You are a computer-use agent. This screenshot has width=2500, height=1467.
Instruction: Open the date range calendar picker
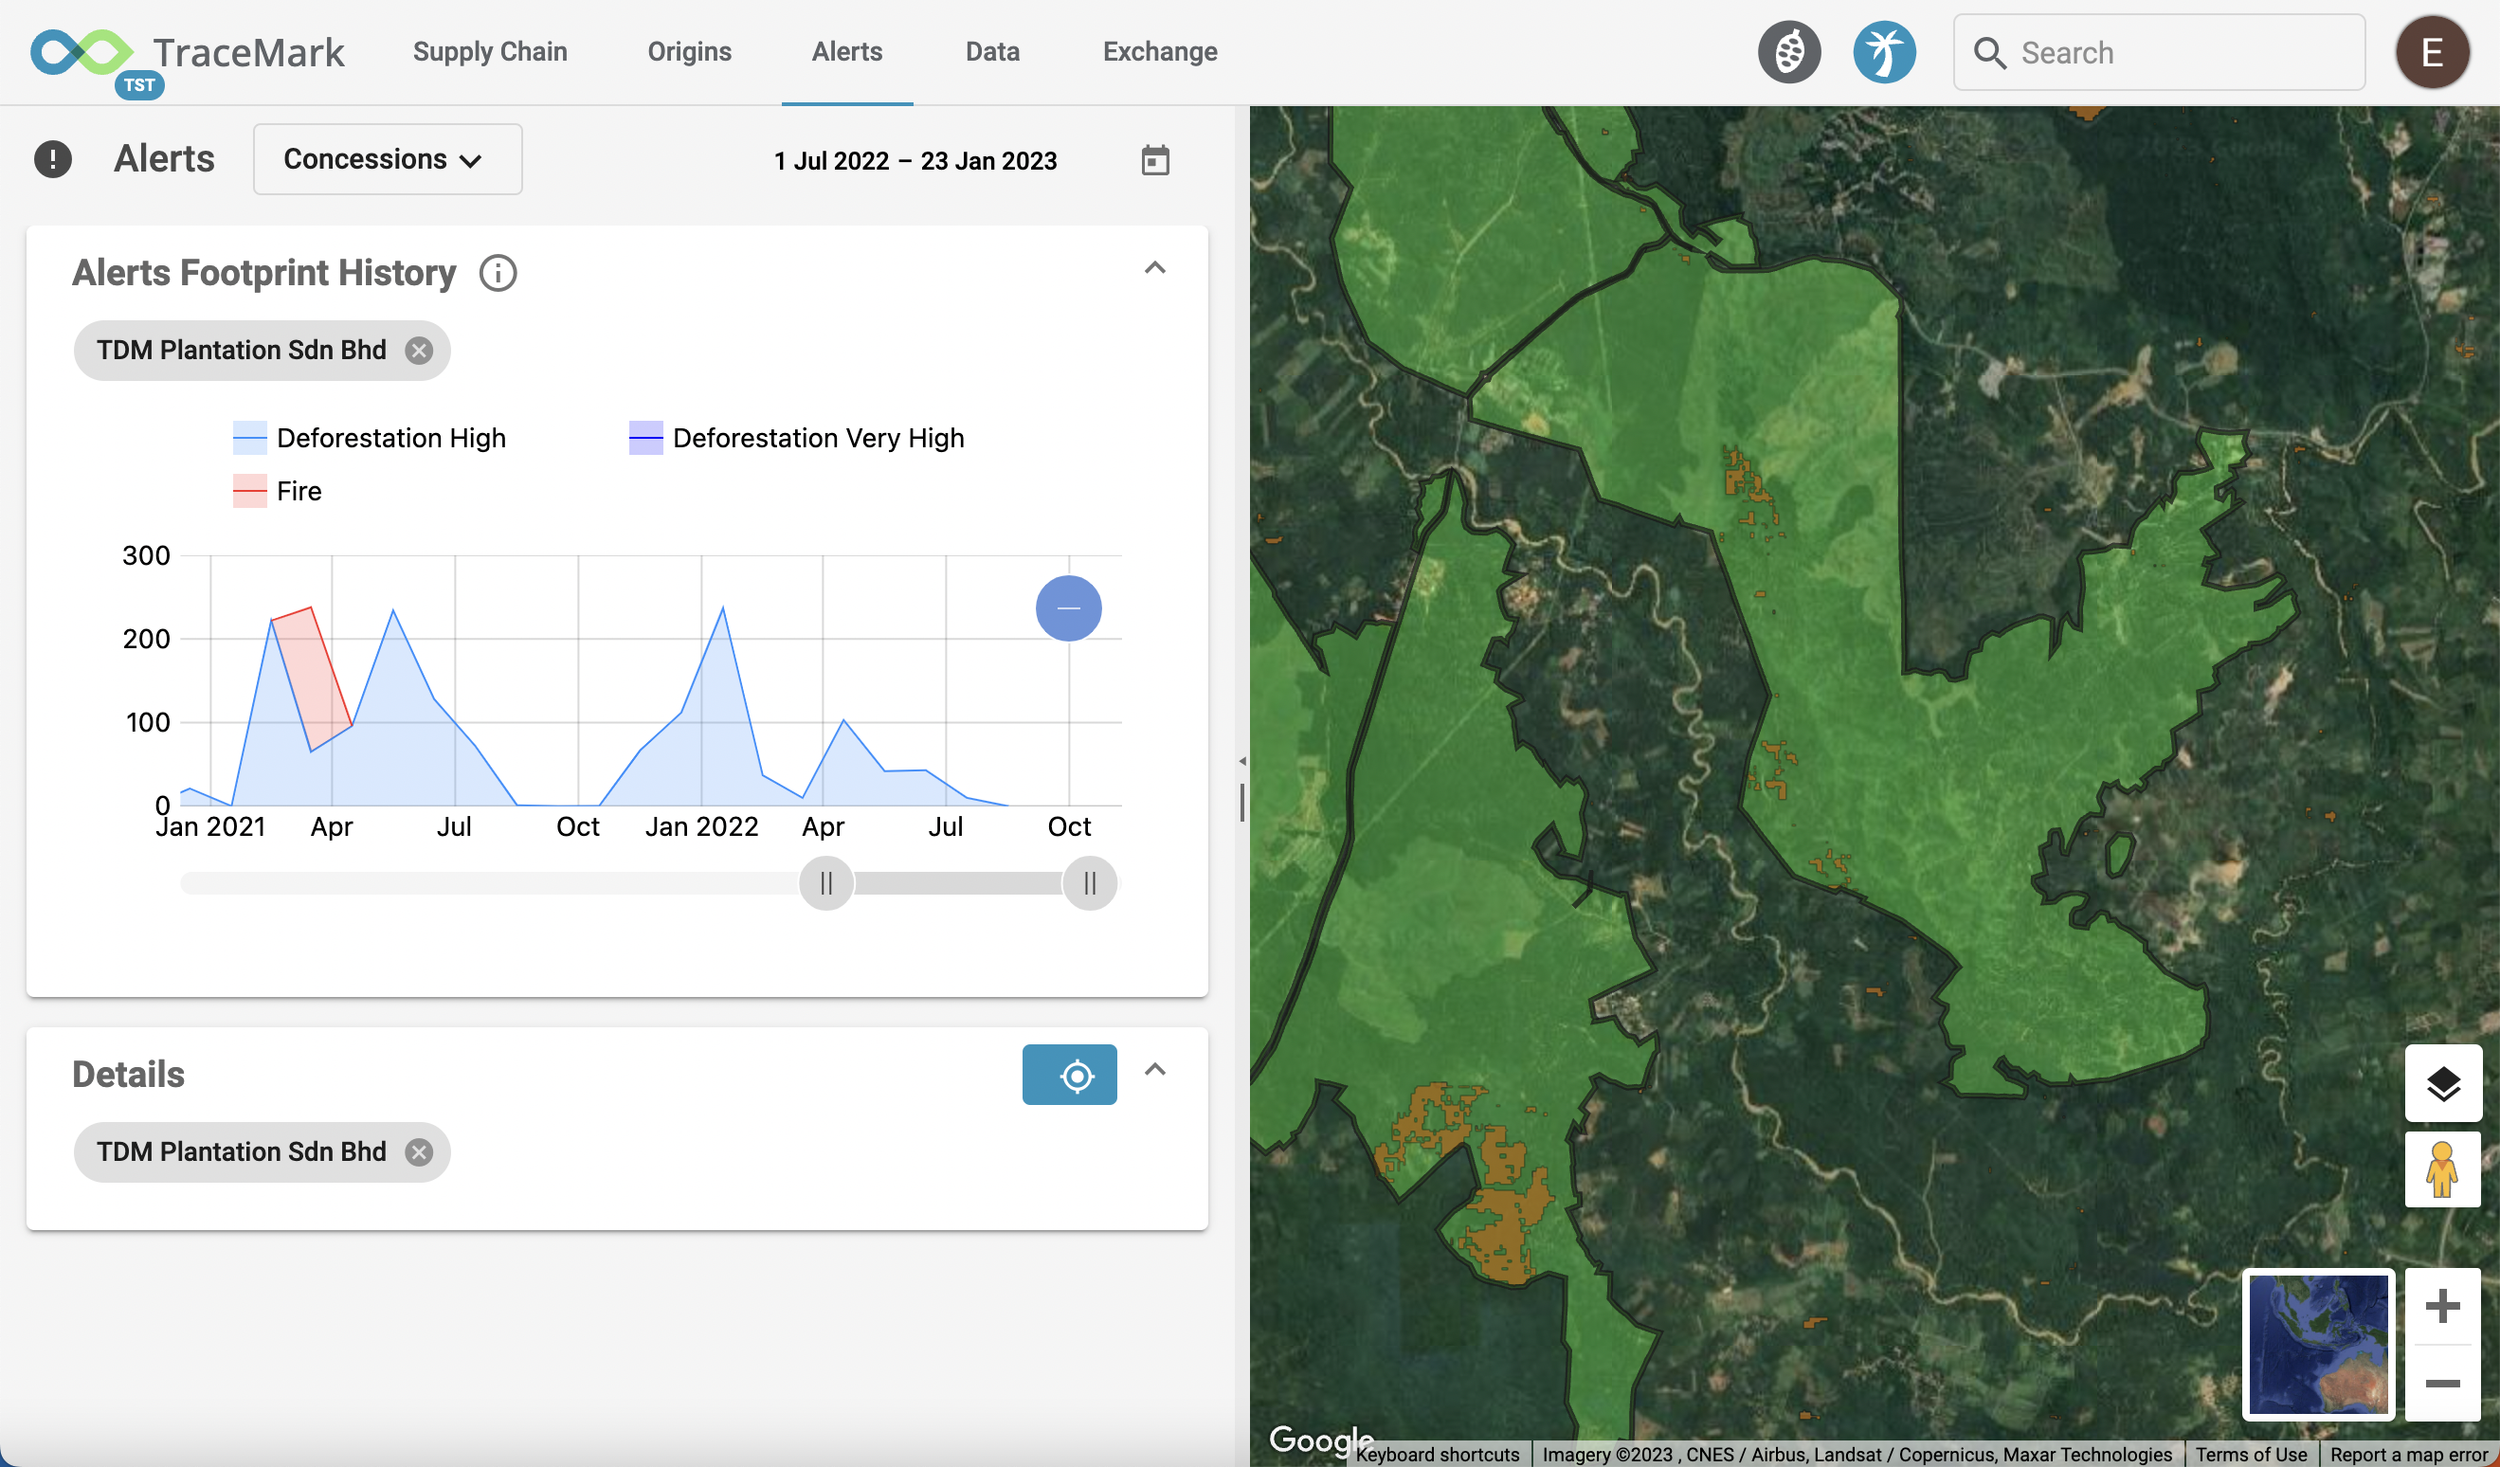point(1155,160)
